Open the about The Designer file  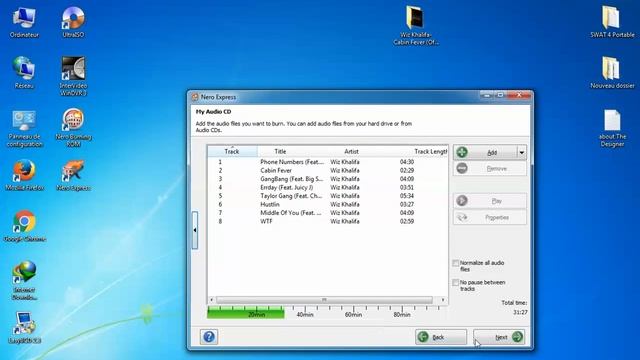coord(612,129)
